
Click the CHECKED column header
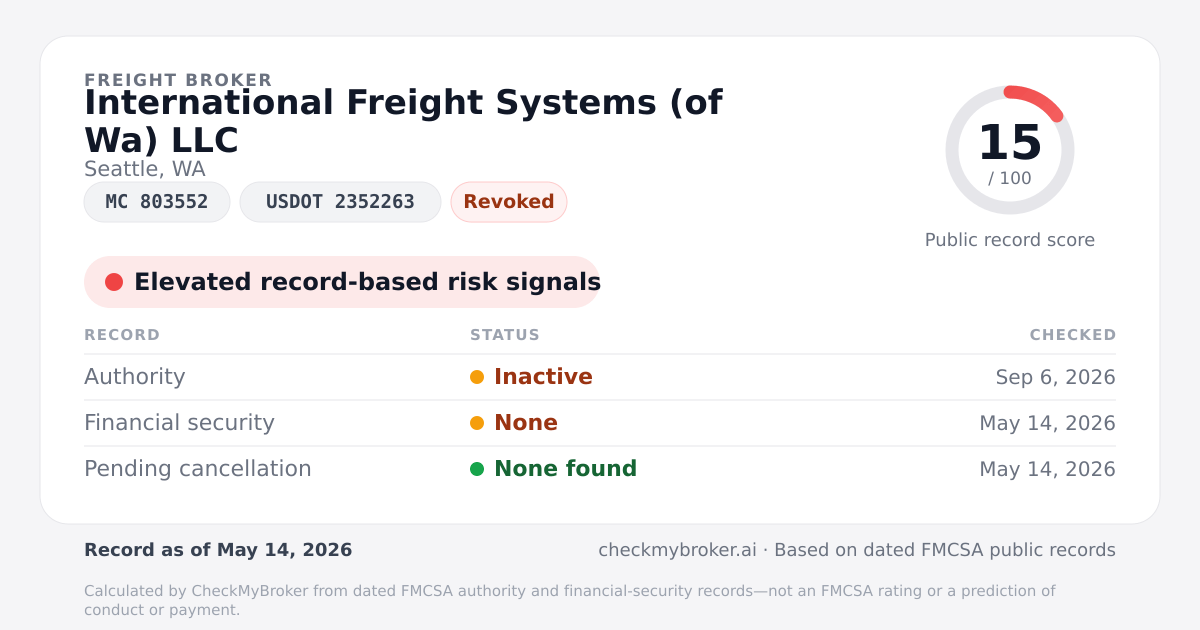click(1073, 335)
